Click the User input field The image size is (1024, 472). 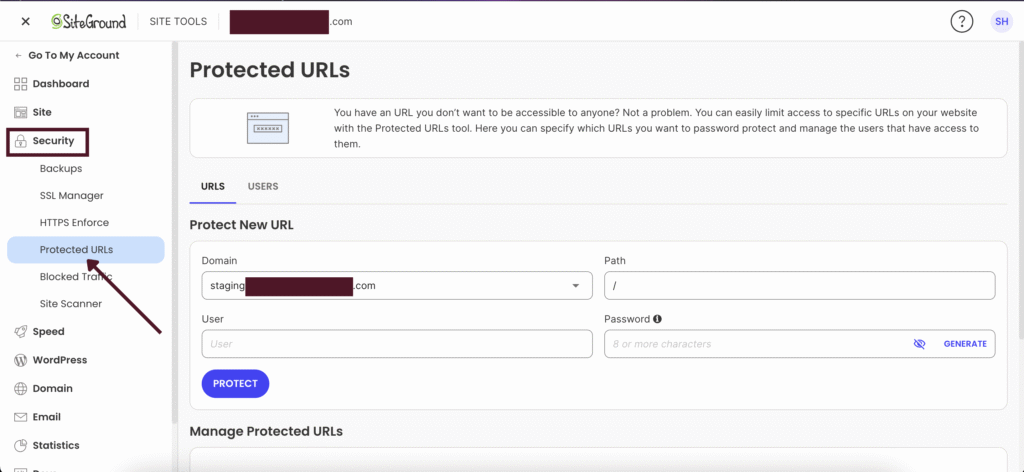[x=396, y=344]
